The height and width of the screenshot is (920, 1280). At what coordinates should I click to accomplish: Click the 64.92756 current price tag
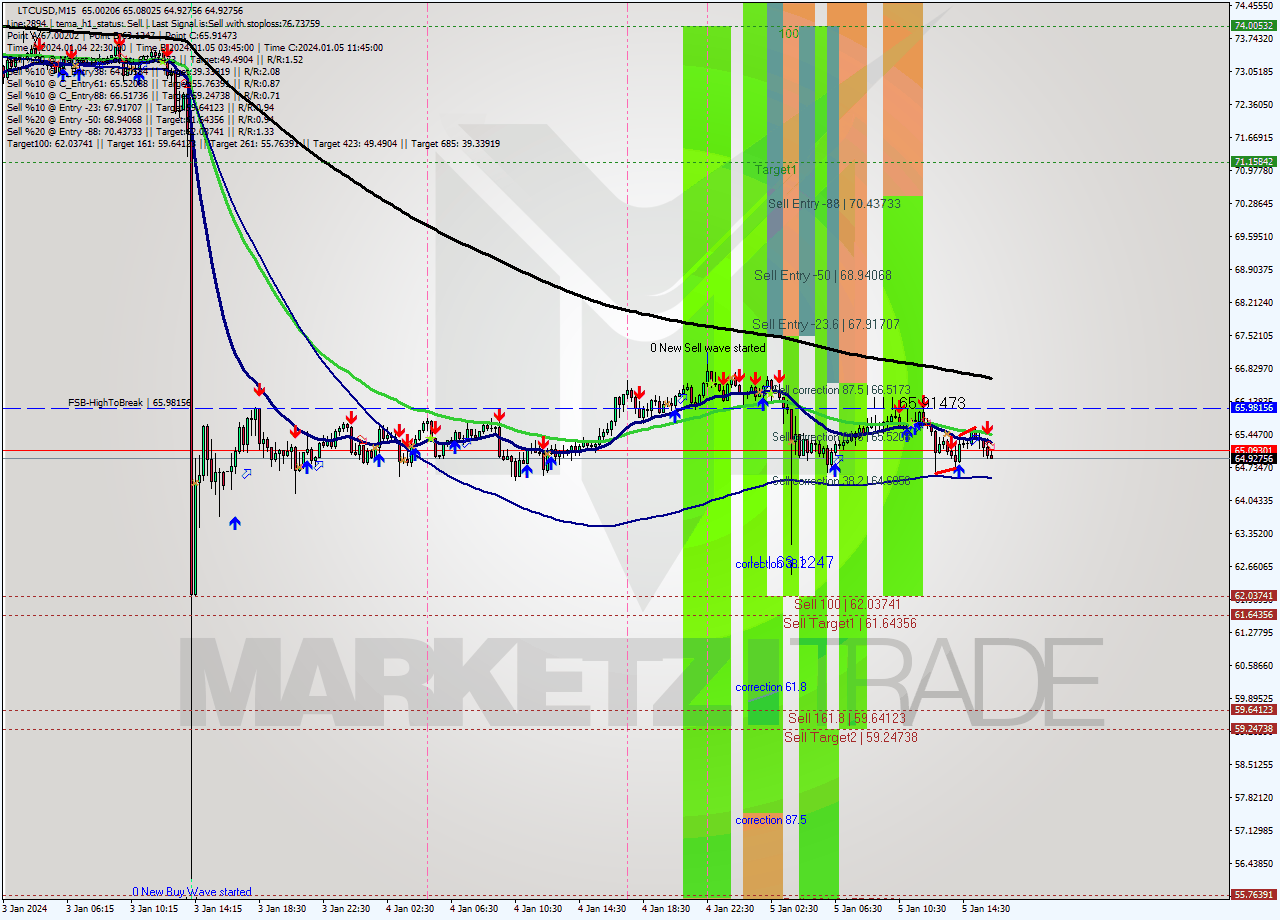[x=1254, y=459]
